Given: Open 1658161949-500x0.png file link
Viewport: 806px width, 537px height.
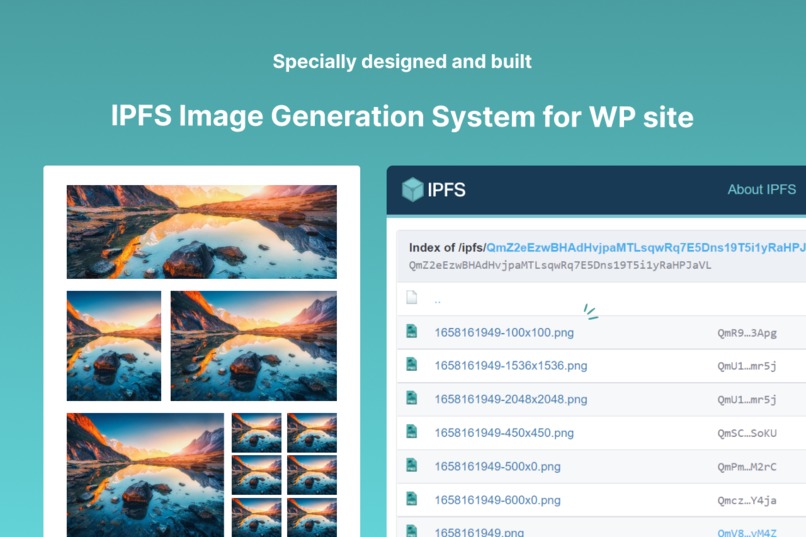Looking at the screenshot, I should click(498, 467).
